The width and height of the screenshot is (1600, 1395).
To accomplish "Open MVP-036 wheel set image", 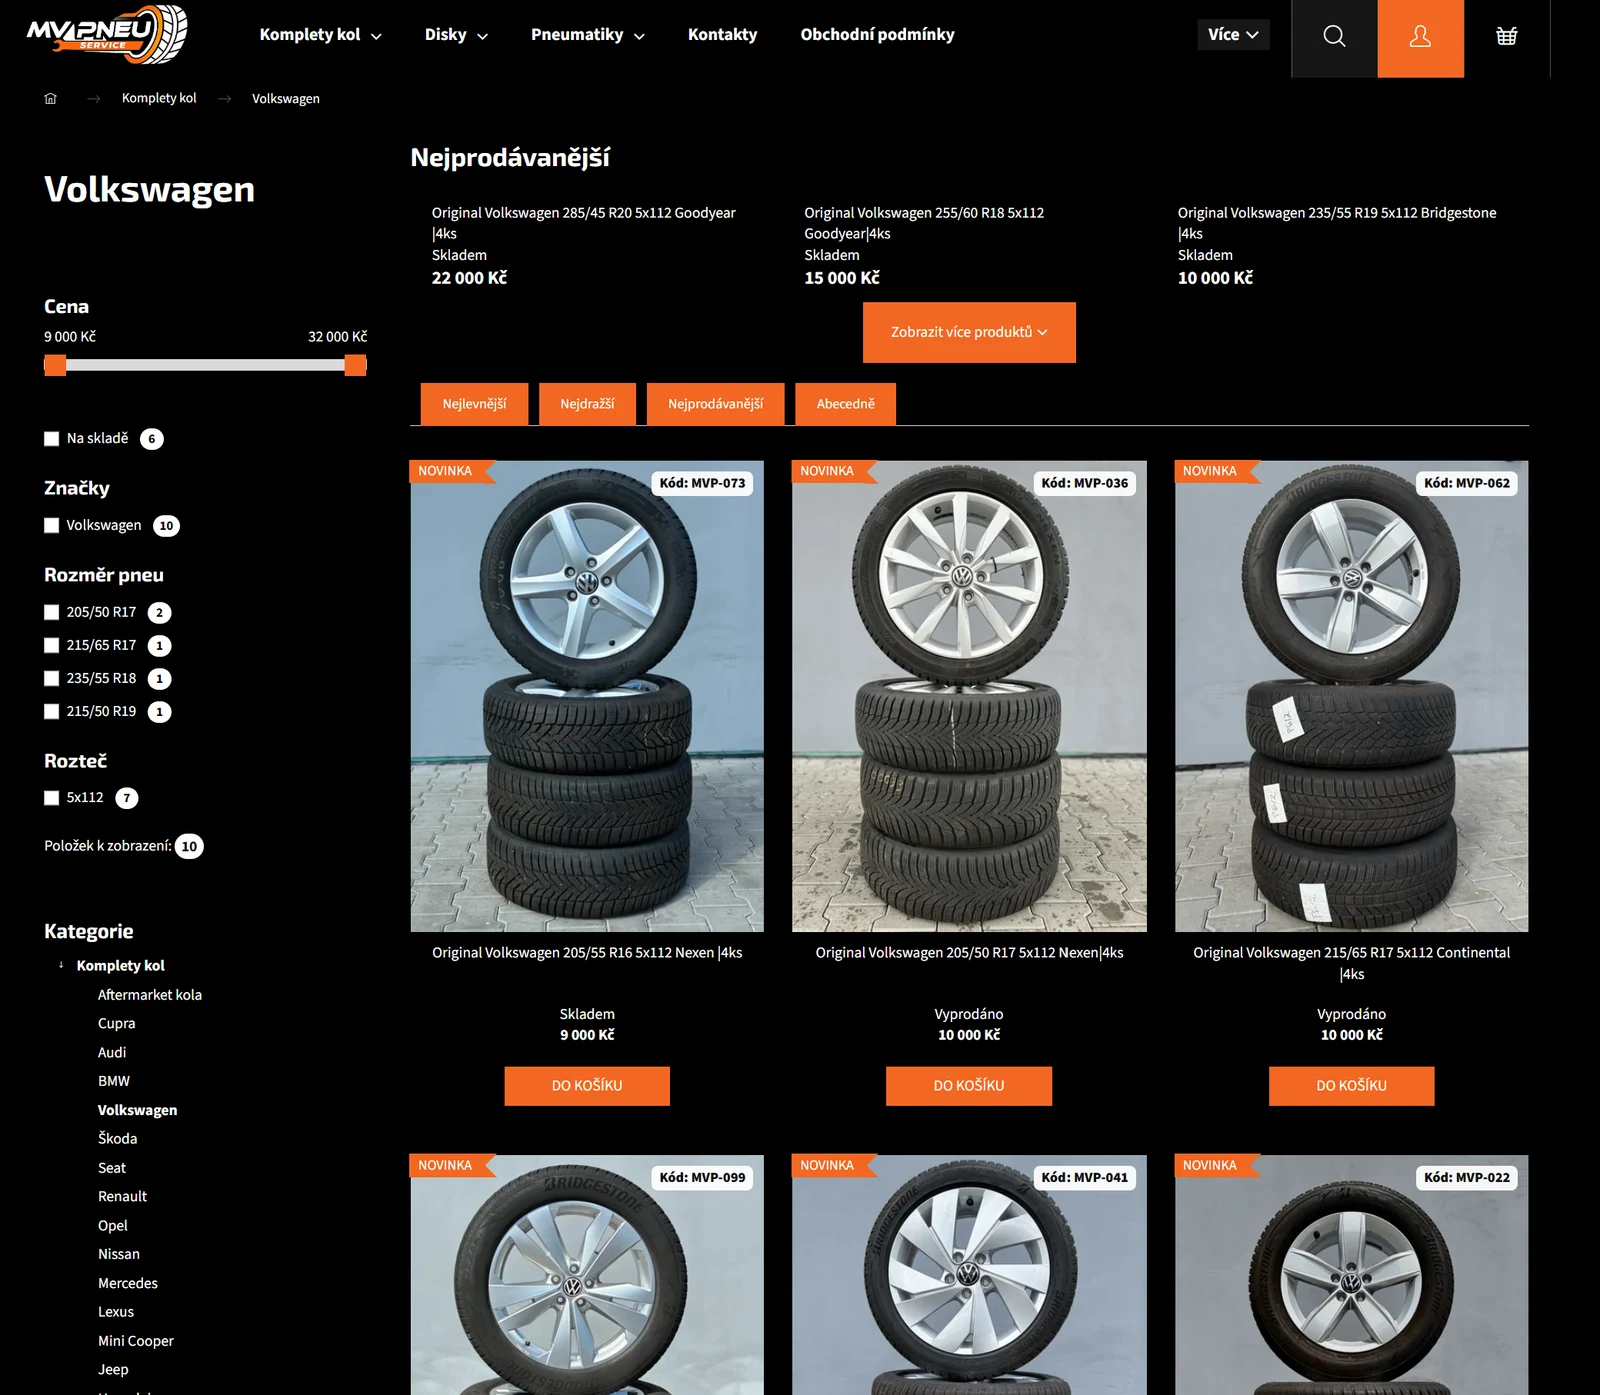I will (x=969, y=696).
